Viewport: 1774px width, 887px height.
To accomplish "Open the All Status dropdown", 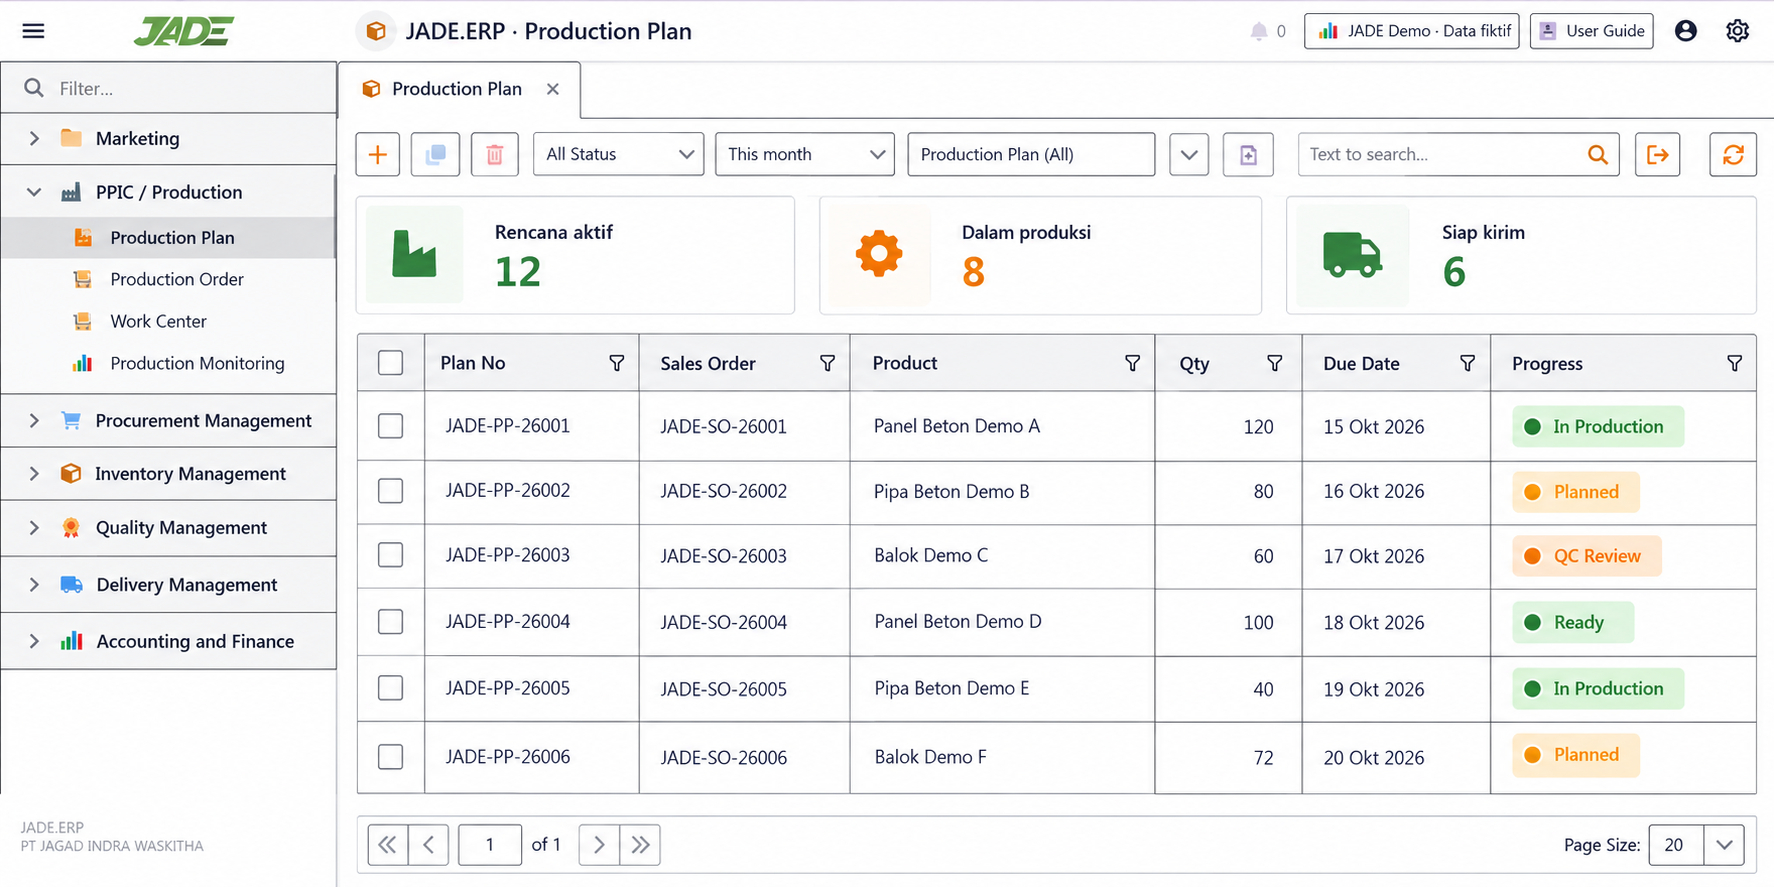I will click(x=619, y=155).
